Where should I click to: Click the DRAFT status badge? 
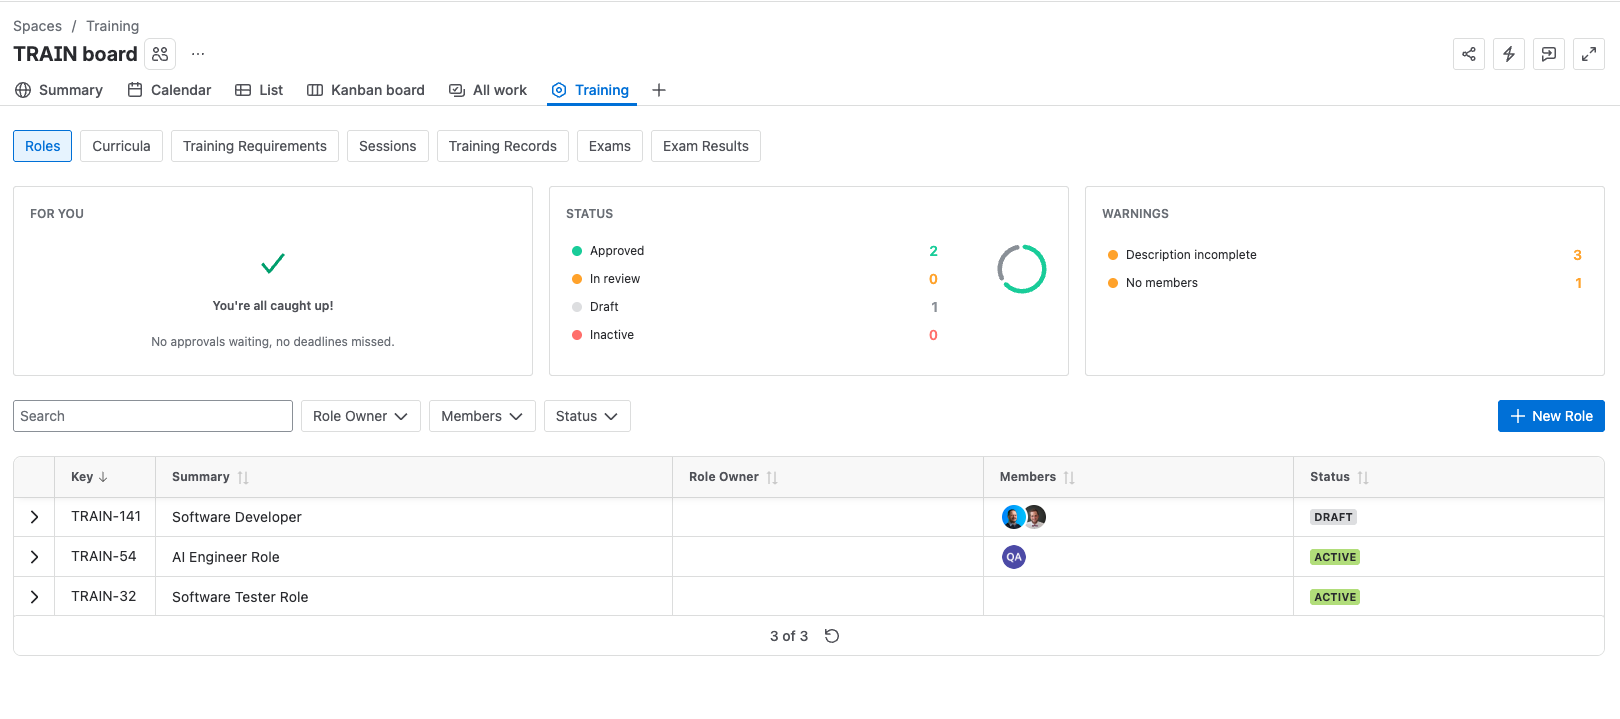tap(1334, 517)
